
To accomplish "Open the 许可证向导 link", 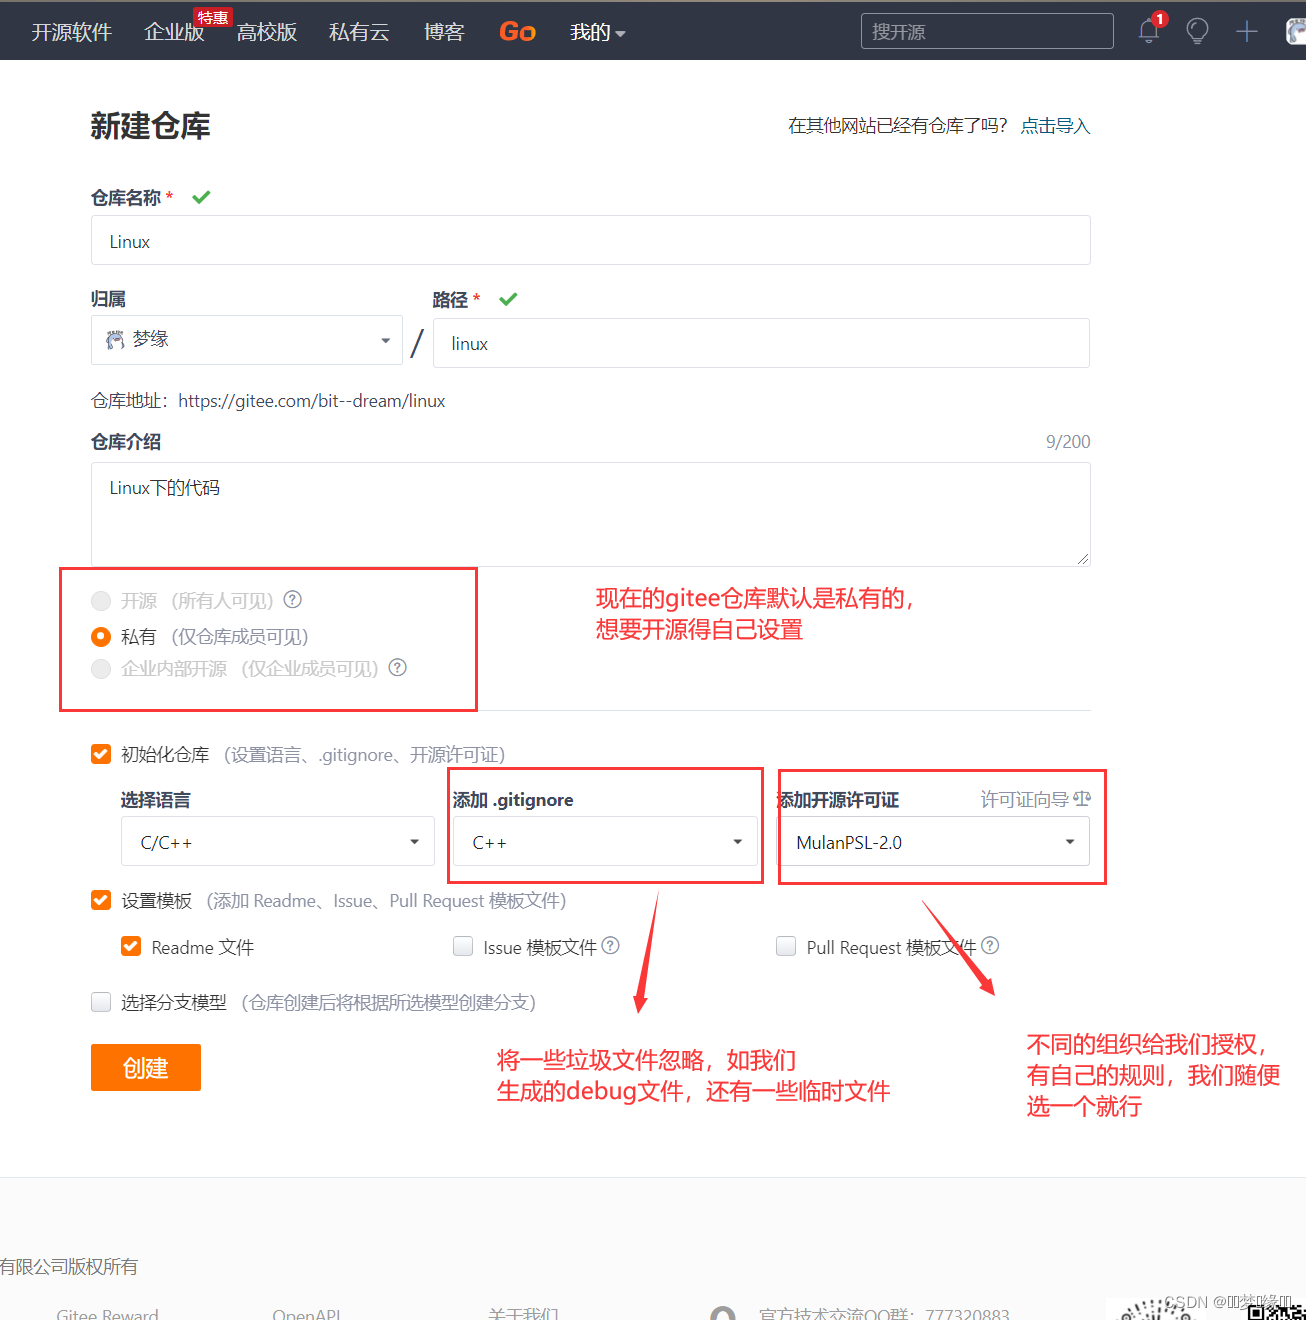I will point(1025,799).
